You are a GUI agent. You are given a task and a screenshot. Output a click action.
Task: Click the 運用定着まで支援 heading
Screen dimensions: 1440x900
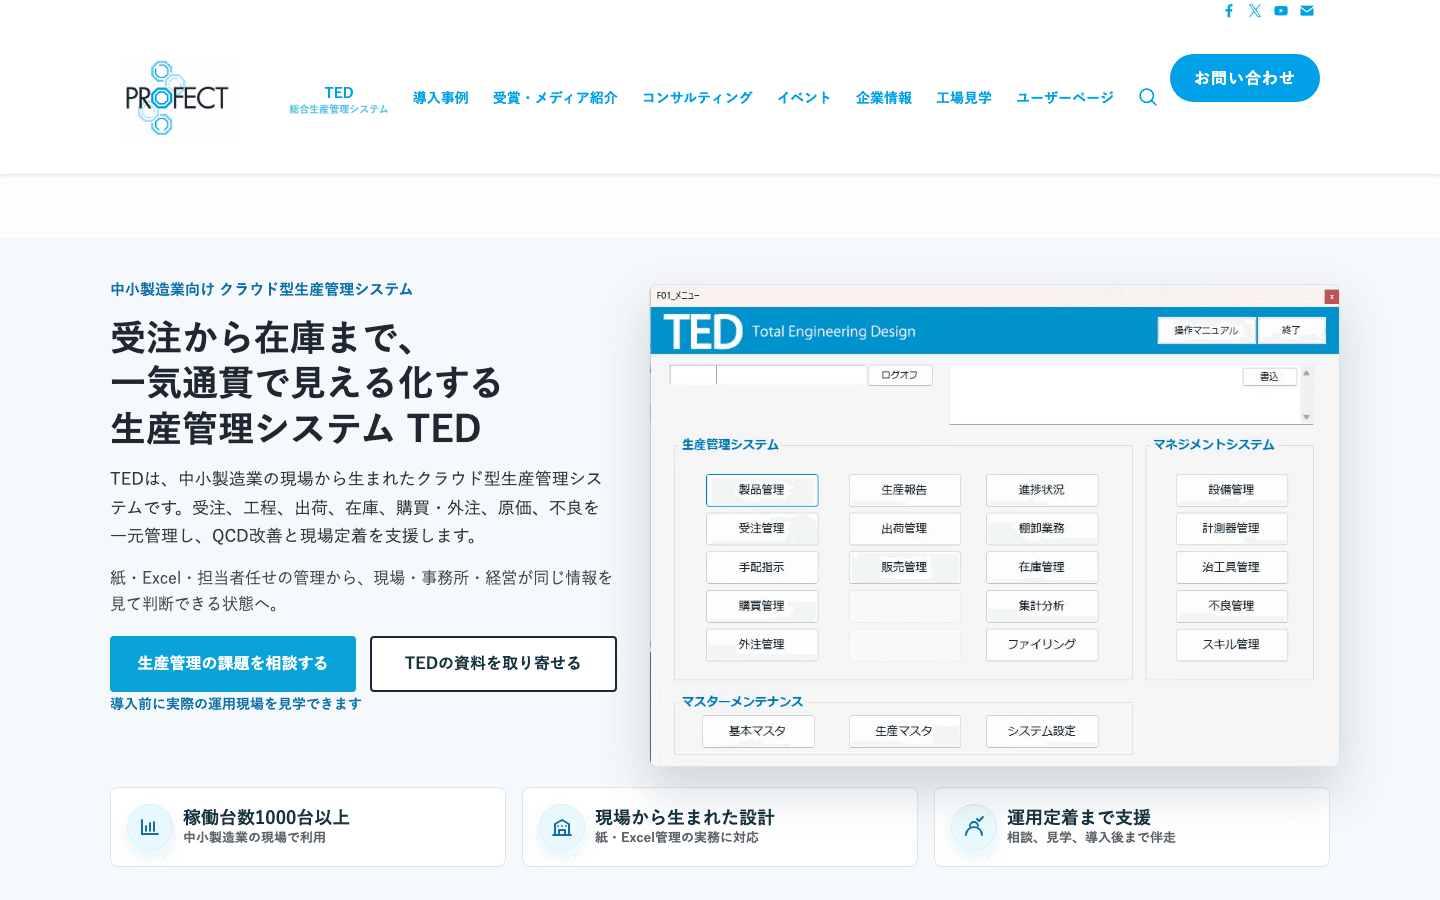click(1079, 818)
